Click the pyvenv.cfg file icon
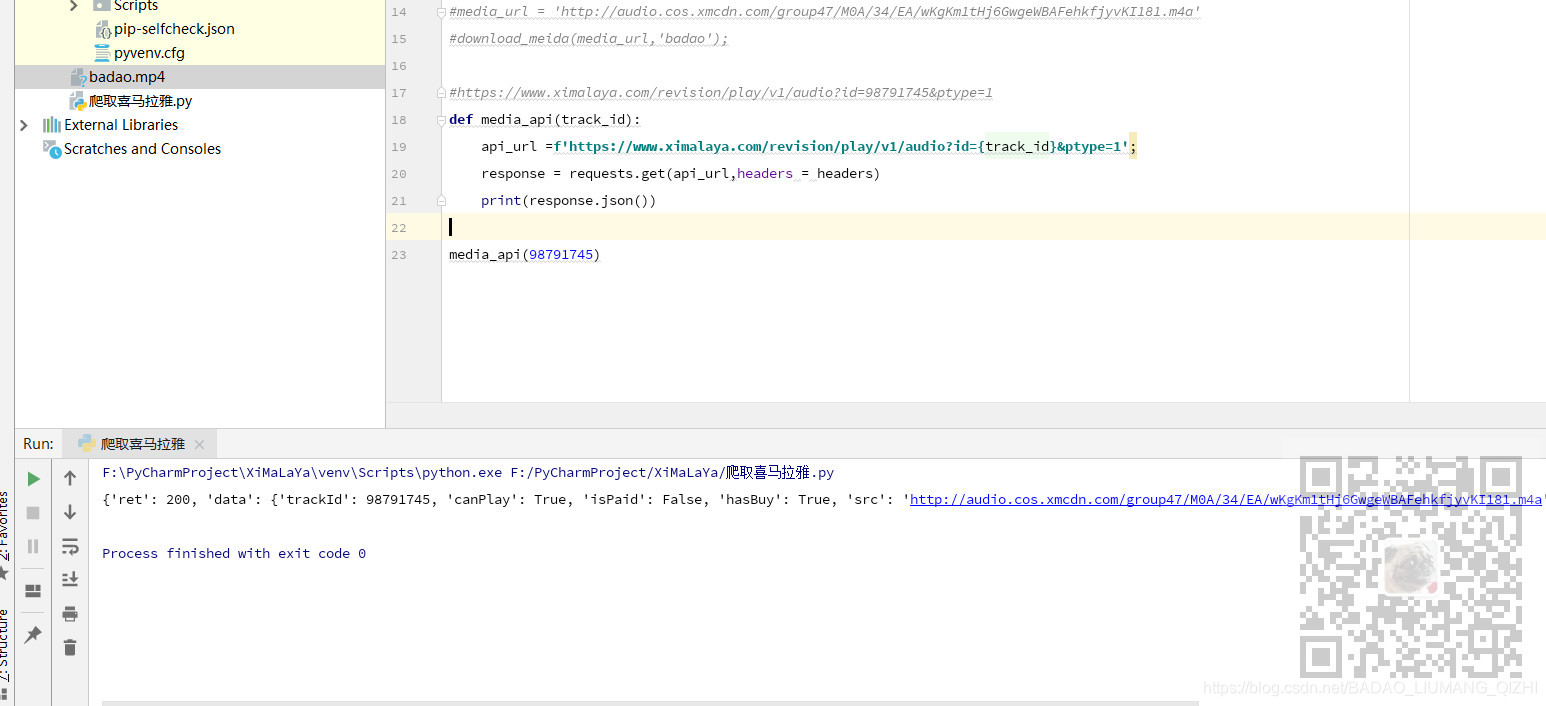Screen dimensions: 1546x706 [x=102, y=53]
